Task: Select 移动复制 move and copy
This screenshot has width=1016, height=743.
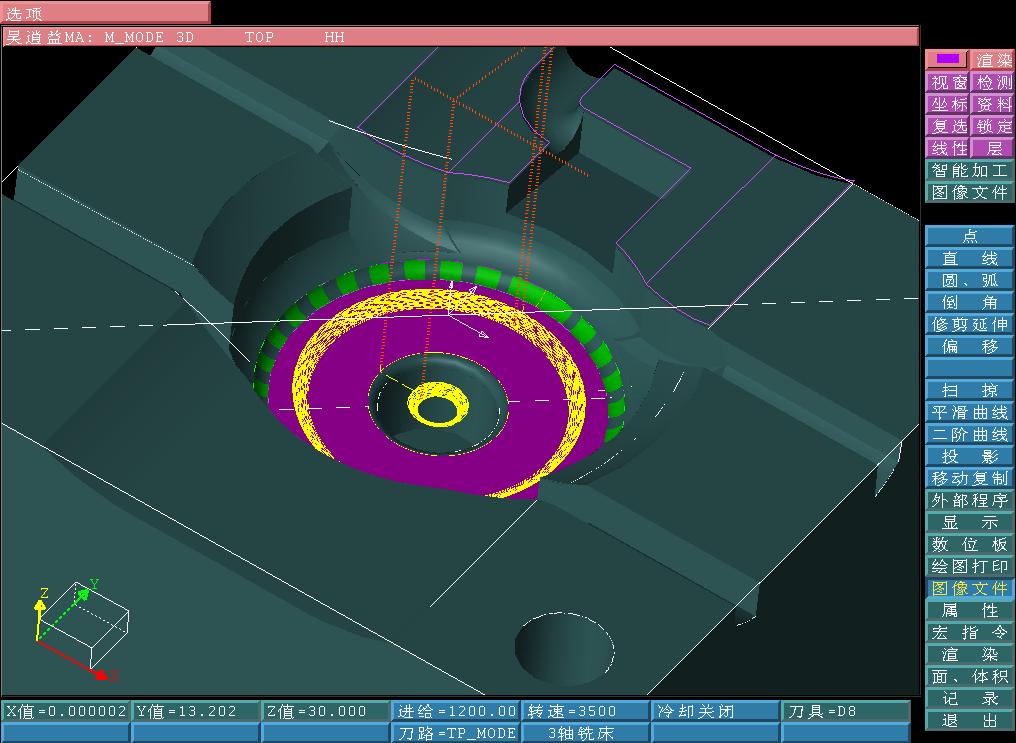Action: click(970, 478)
